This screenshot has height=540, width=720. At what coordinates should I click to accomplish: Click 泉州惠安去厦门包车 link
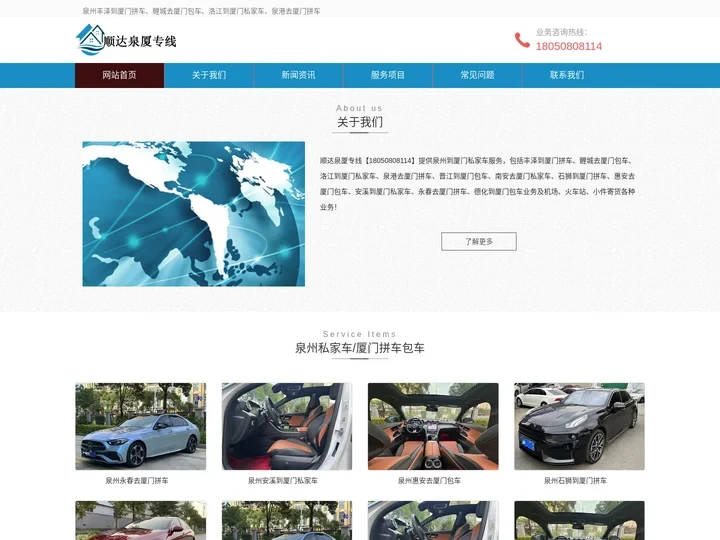click(x=429, y=481)
